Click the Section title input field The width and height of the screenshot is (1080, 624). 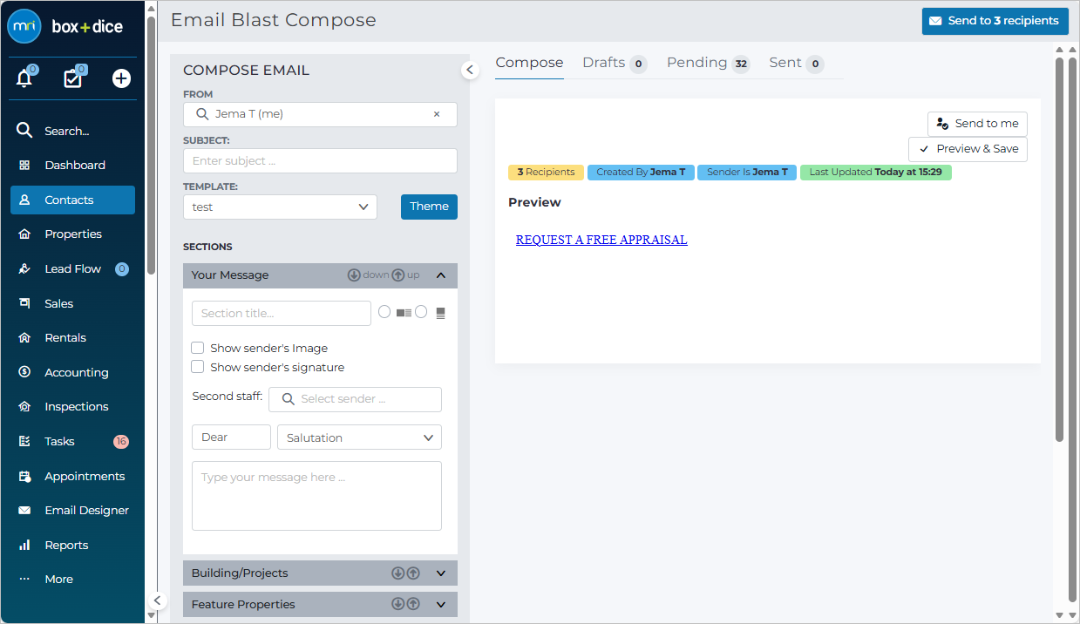(281, 313)
